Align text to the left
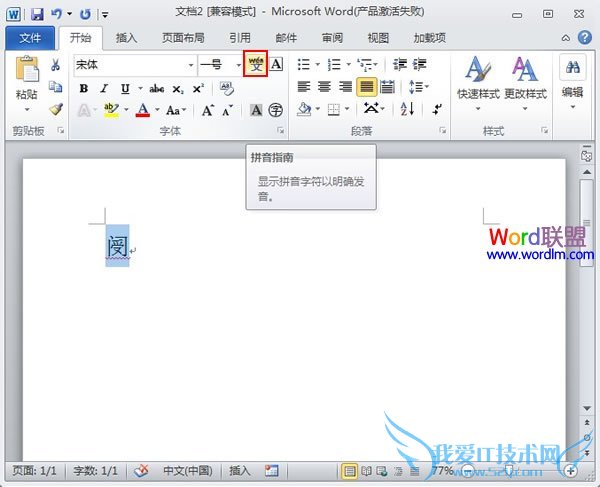 (303, 87)
